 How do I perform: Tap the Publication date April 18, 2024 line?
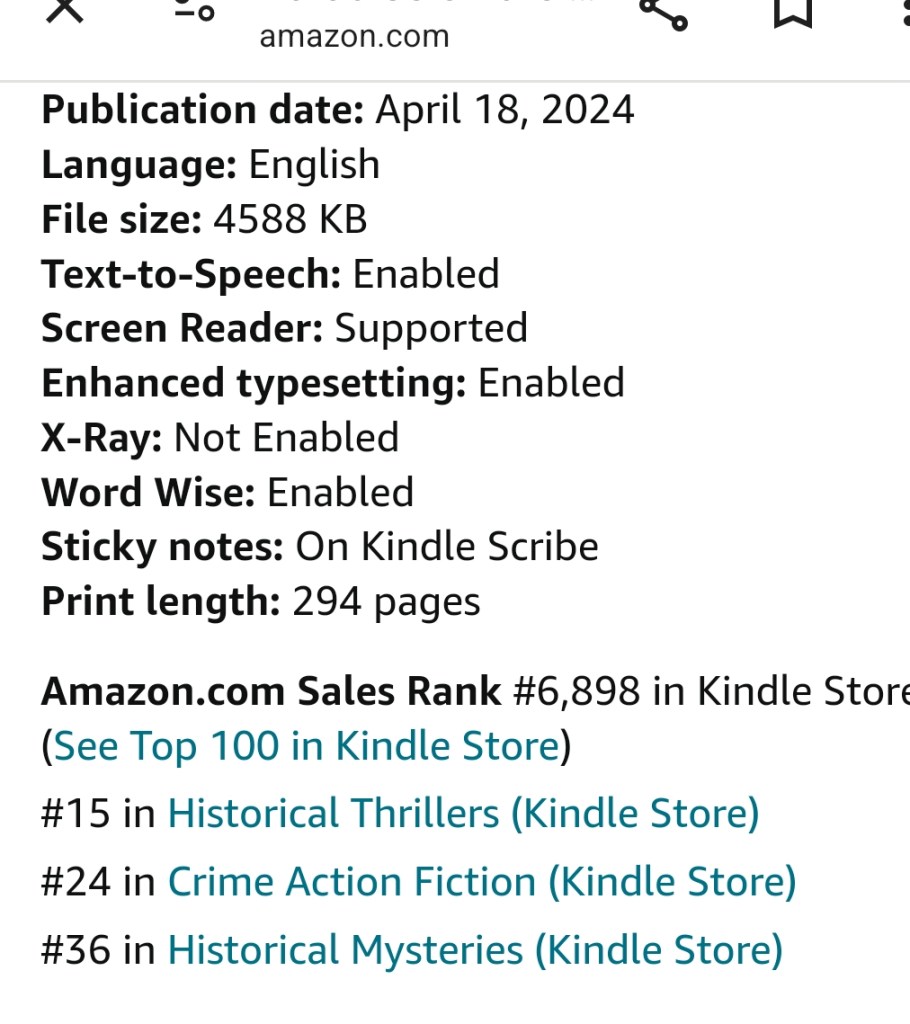pos(337,110)
